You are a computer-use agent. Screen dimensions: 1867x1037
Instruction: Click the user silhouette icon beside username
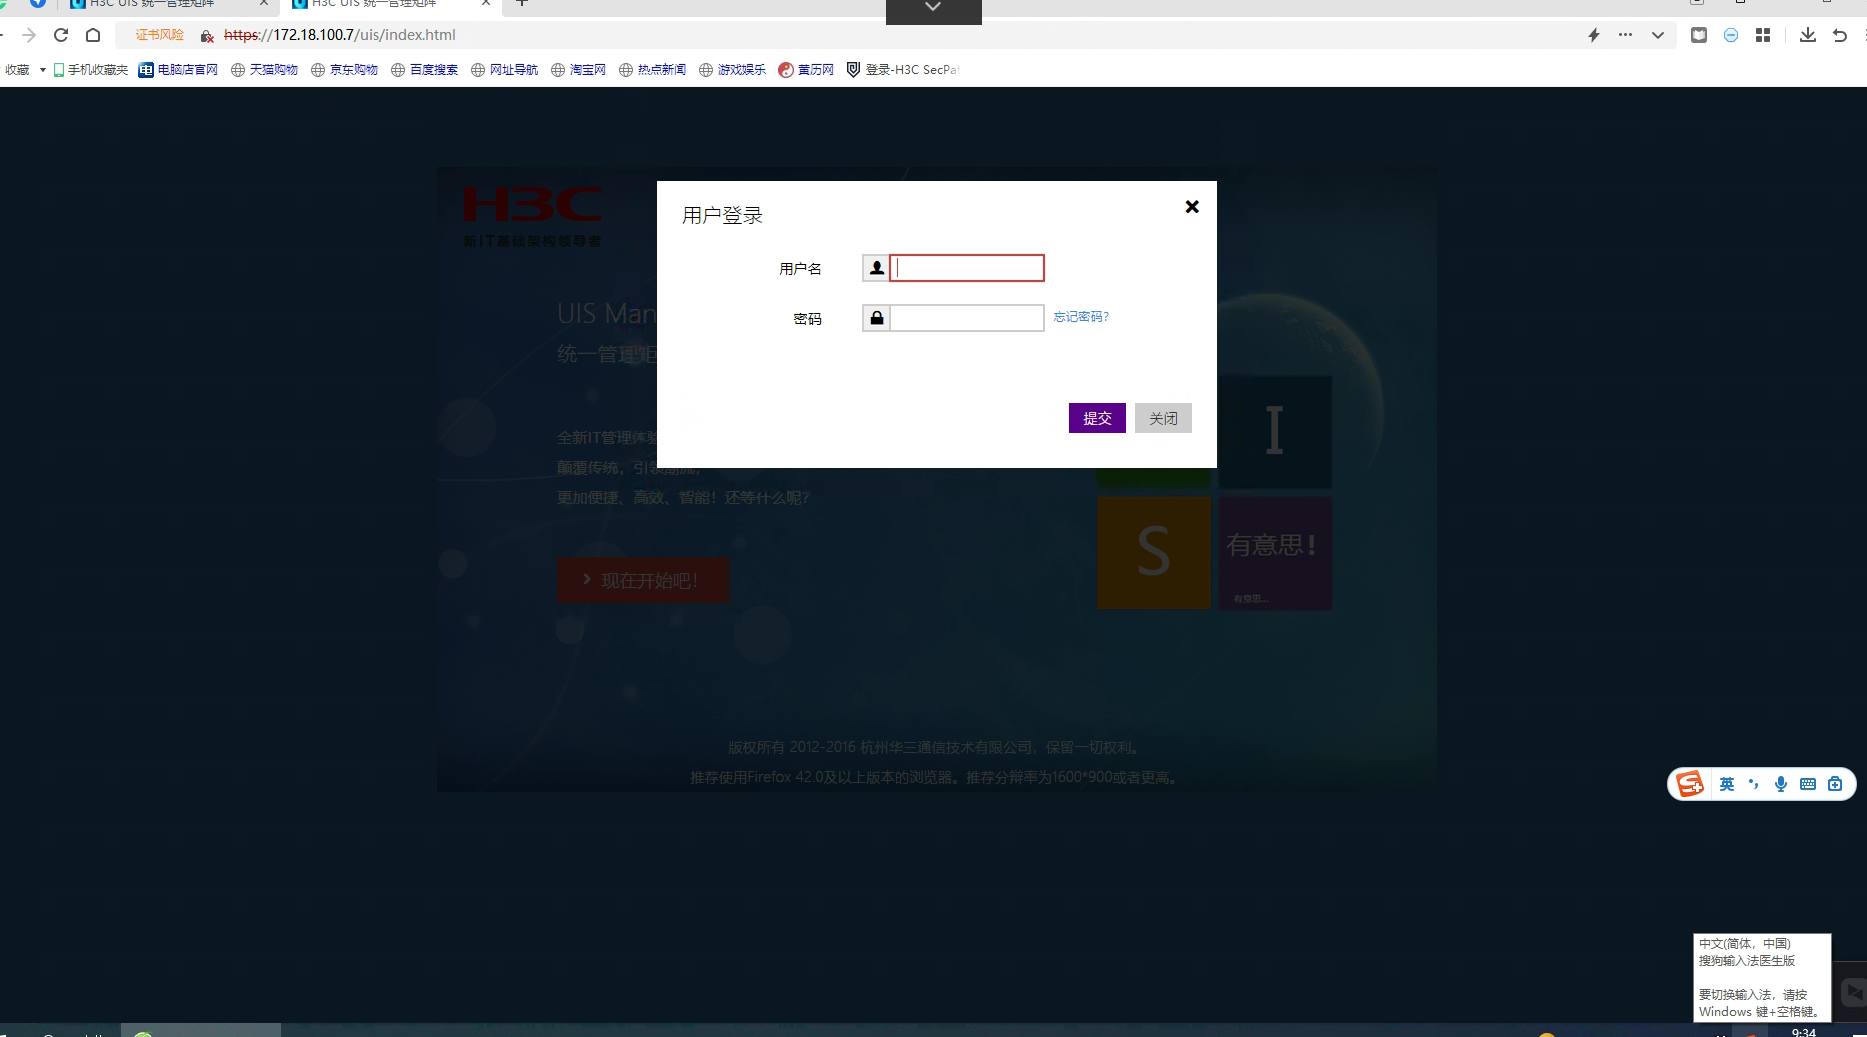pyautogui.click(x=876, y=268)
